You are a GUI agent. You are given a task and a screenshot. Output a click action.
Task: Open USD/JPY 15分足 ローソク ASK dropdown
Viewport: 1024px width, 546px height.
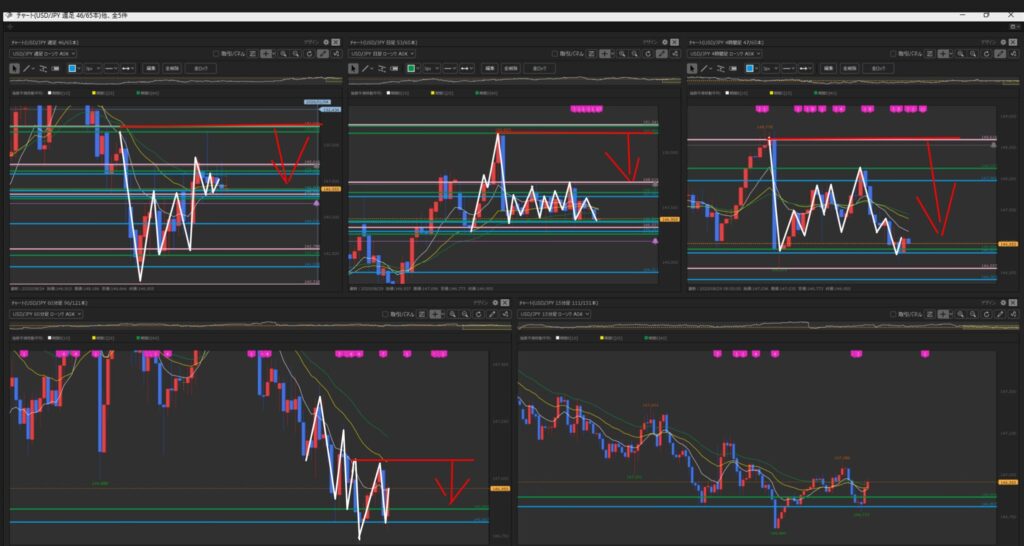(554, 314)
